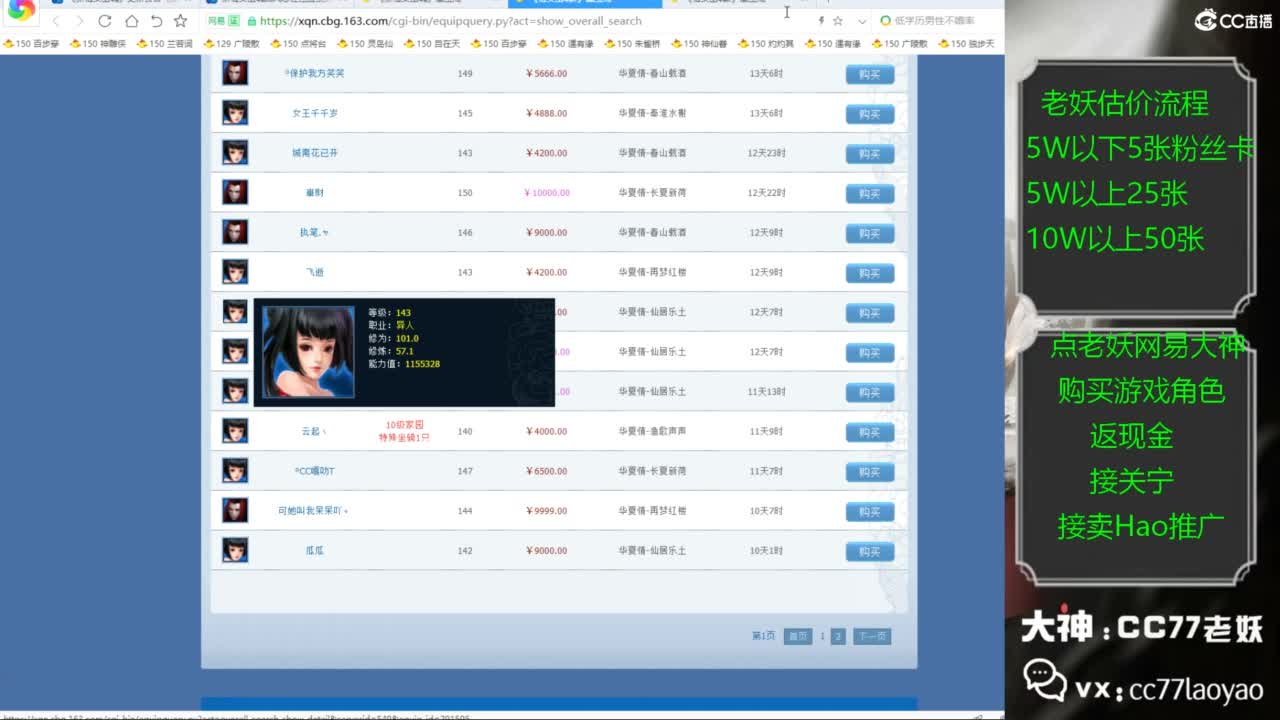Open the character name in the ¥5666.00 row

tap(314, 73)
